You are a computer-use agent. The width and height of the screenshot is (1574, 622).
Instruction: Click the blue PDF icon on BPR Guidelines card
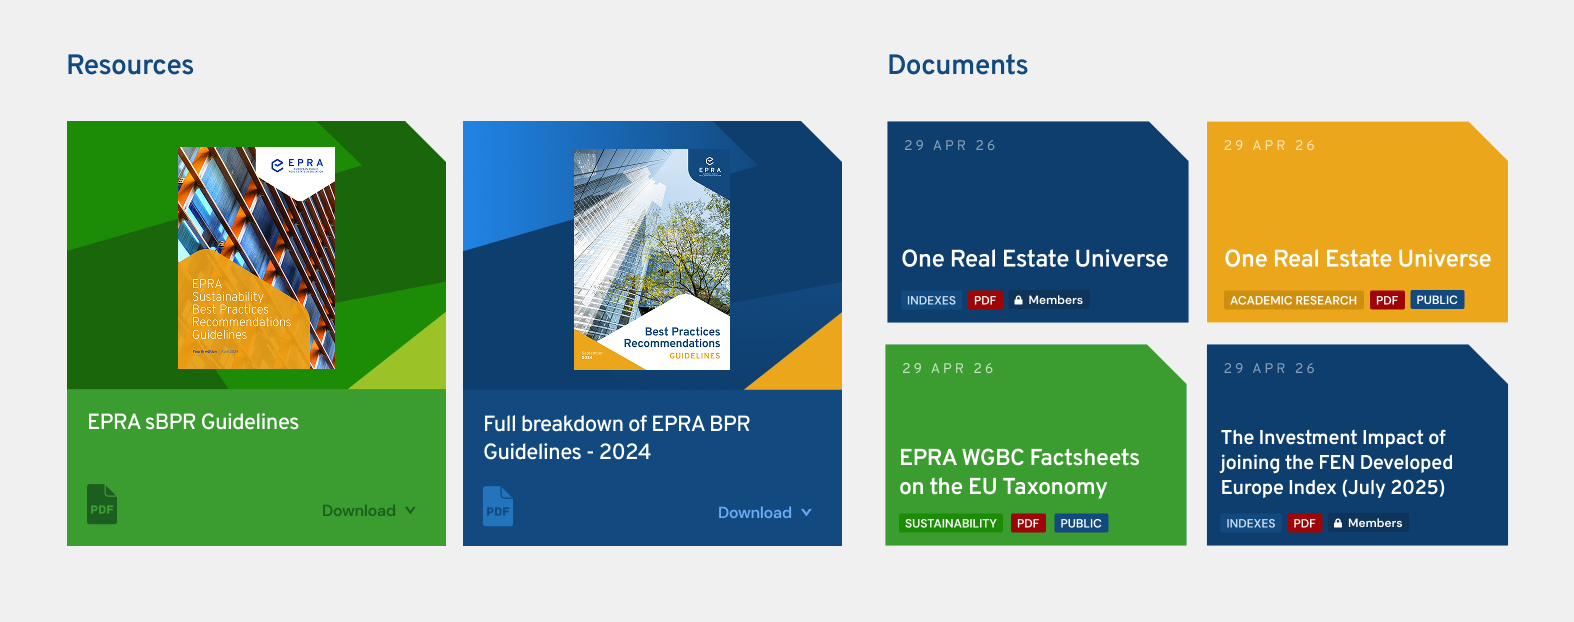[x=498, y=506]
